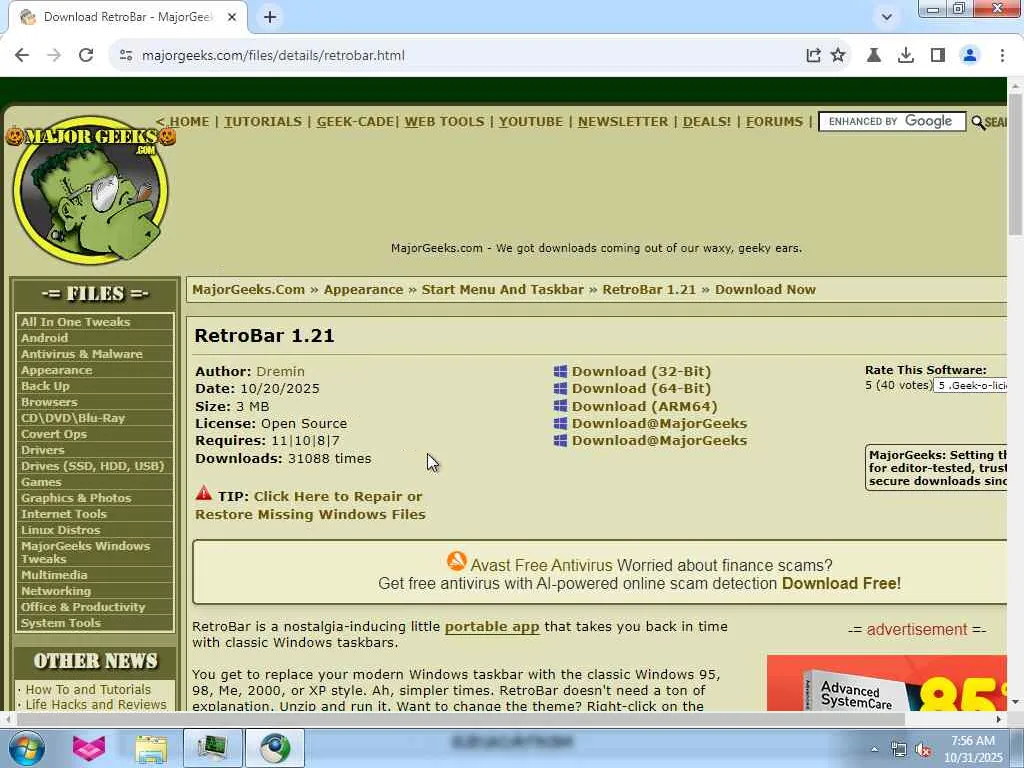Click the address bar URL

point(273,56)
